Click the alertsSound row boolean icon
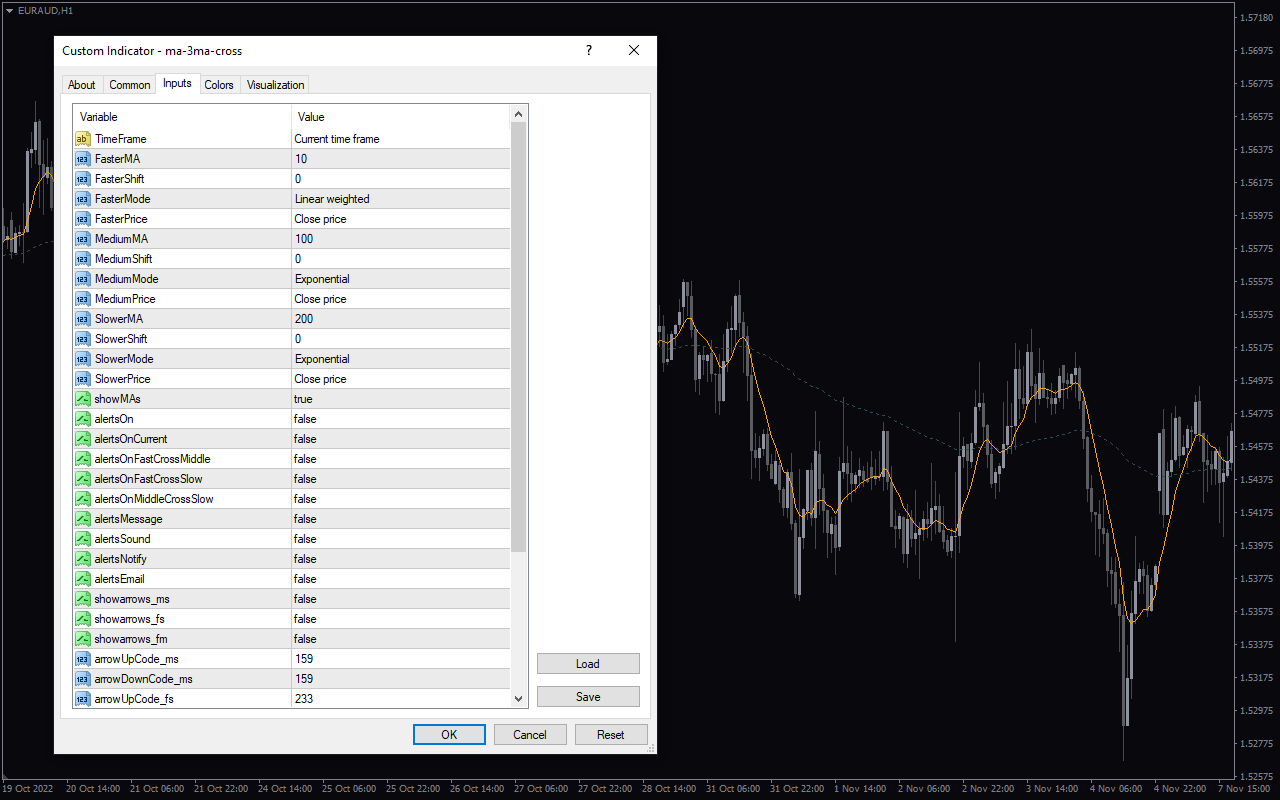The width and height of the screenshot is (1280, 800). pos(83,539)
